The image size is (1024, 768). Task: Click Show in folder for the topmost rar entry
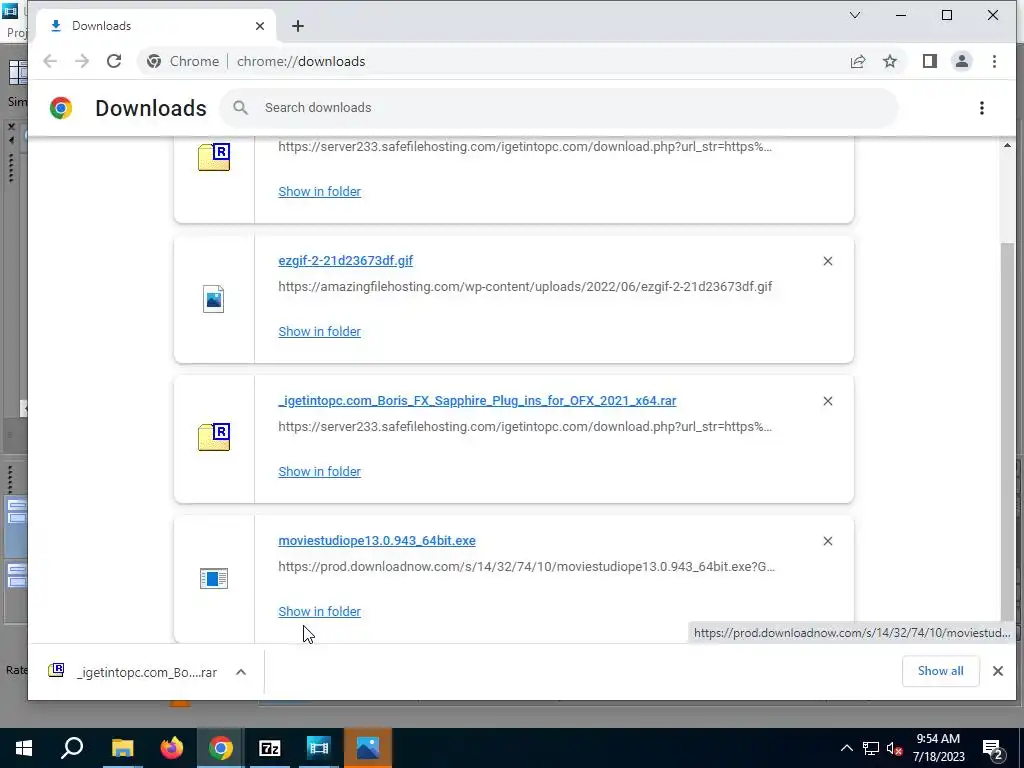(x=319, y=191)
